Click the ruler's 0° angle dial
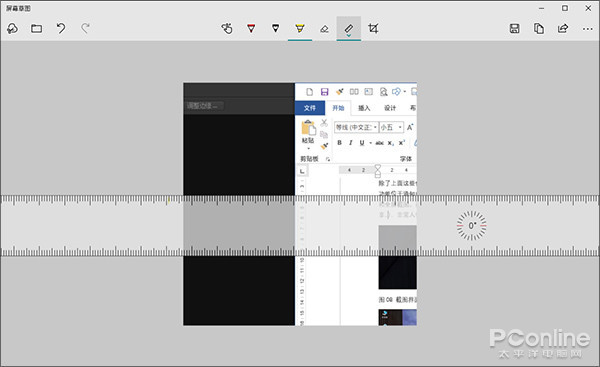The image size is (600, 367). 472,226
